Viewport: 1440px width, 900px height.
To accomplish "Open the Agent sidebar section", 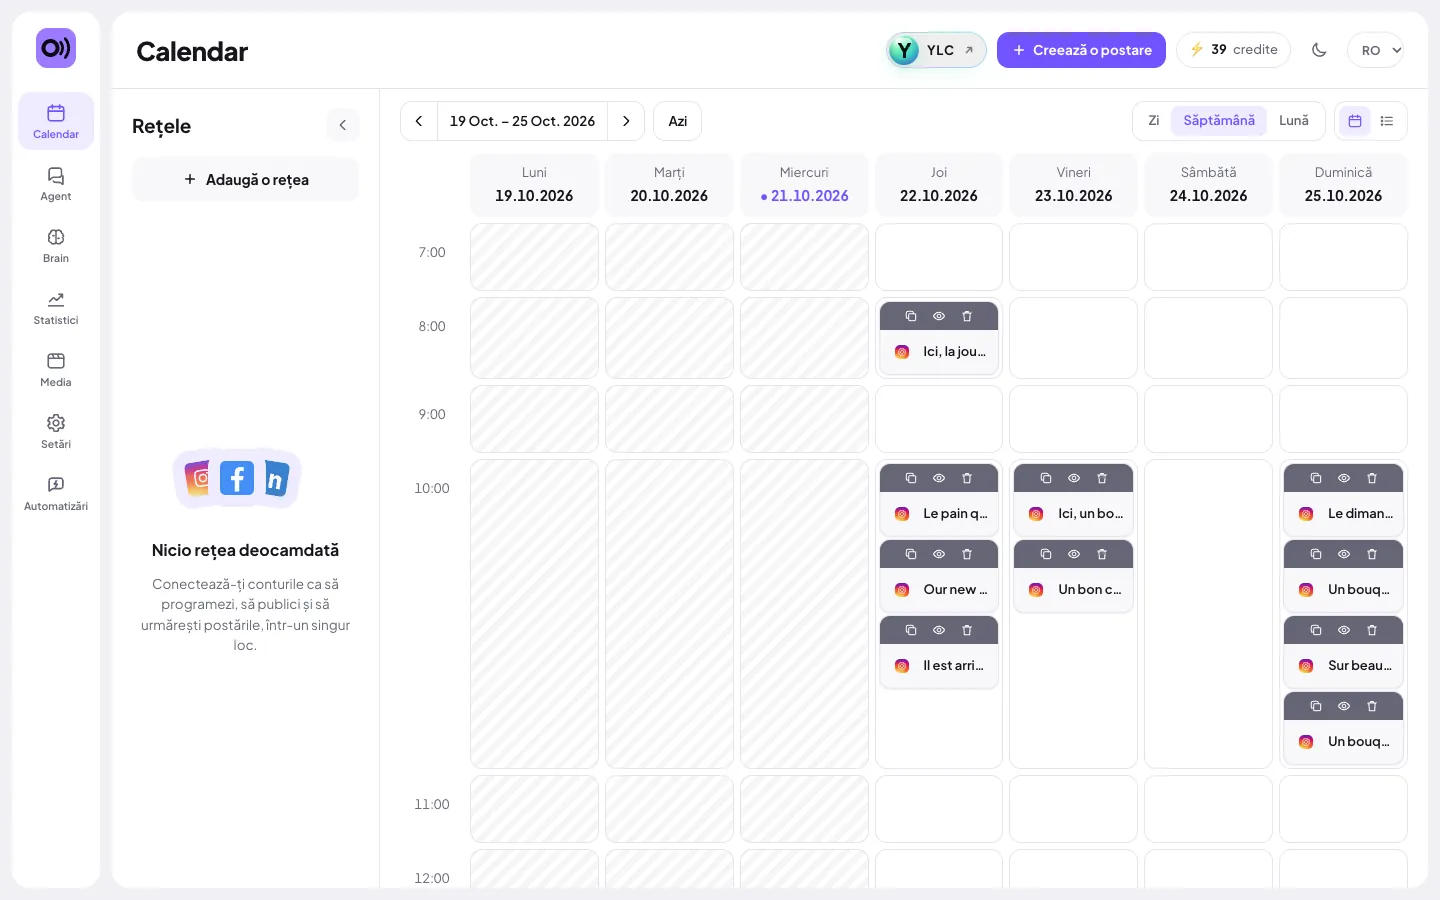I will pyautogui.click(x=56, y=184).
